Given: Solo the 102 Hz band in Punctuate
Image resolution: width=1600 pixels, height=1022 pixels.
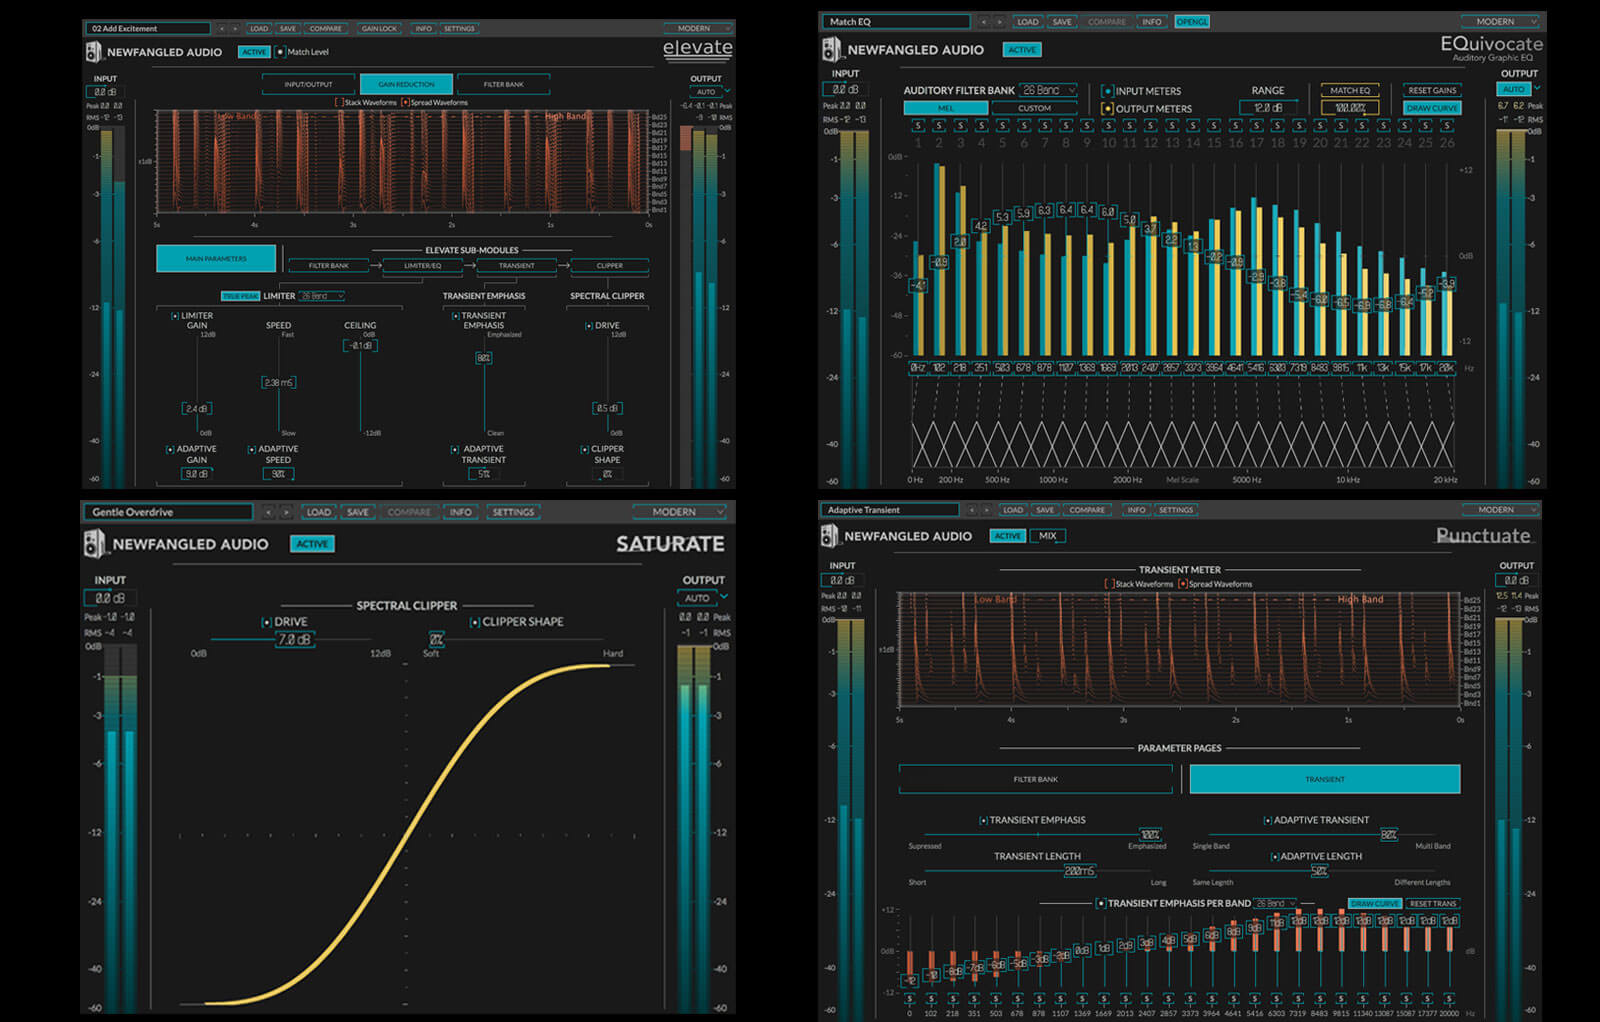Looking at the screenshot, I should coord(931,998).
